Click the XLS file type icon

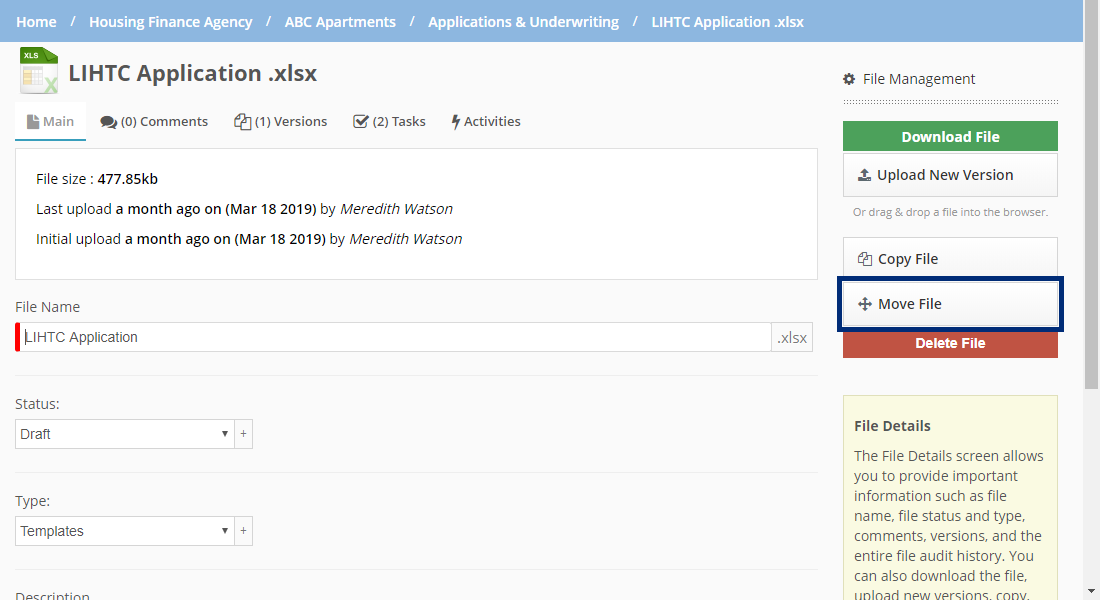click(x=39, y=71)
